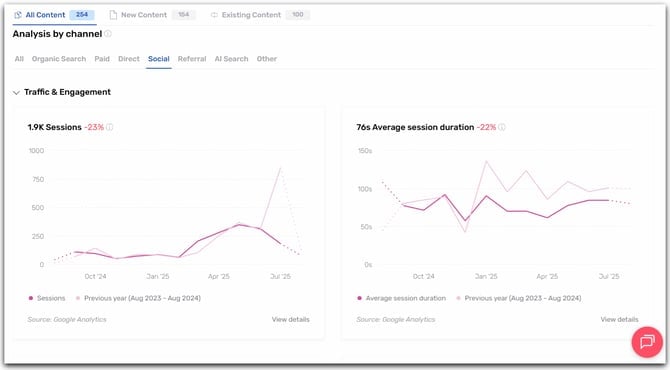Screen dimensions: 670x370
Task: Select the Referral channel tab
Action: pyautogui.click(x=192, y=59)
